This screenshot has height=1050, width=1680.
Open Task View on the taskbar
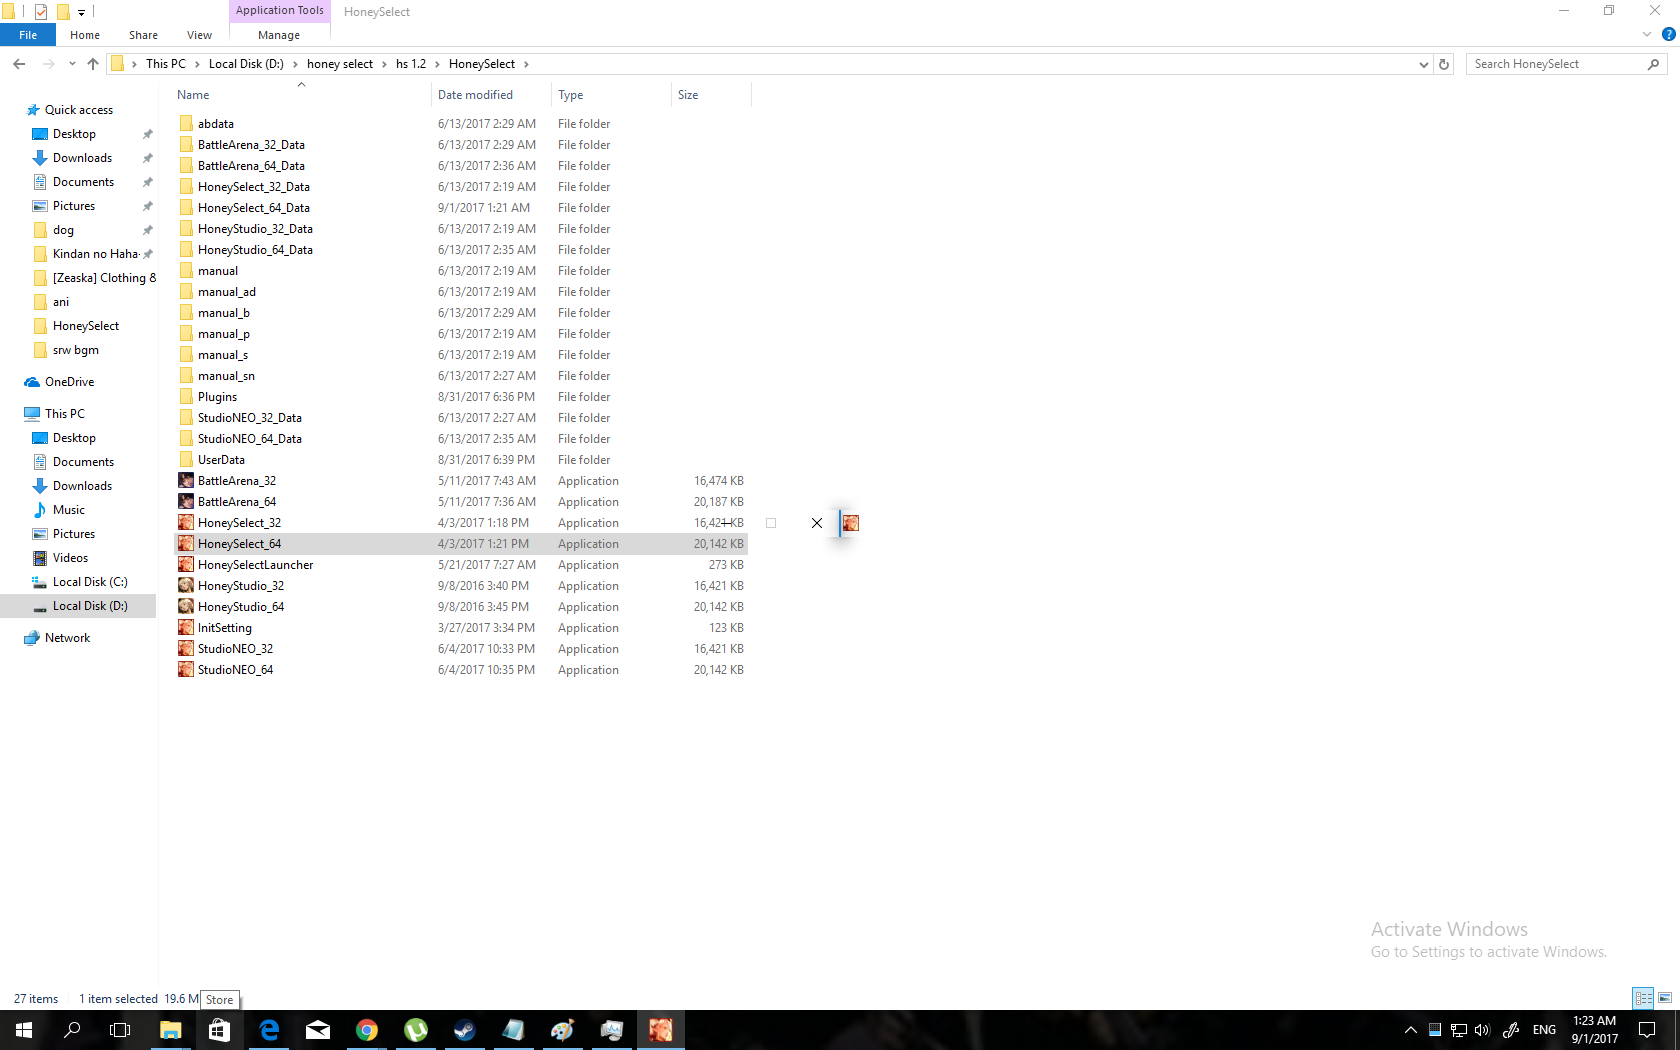point(120,1030)
